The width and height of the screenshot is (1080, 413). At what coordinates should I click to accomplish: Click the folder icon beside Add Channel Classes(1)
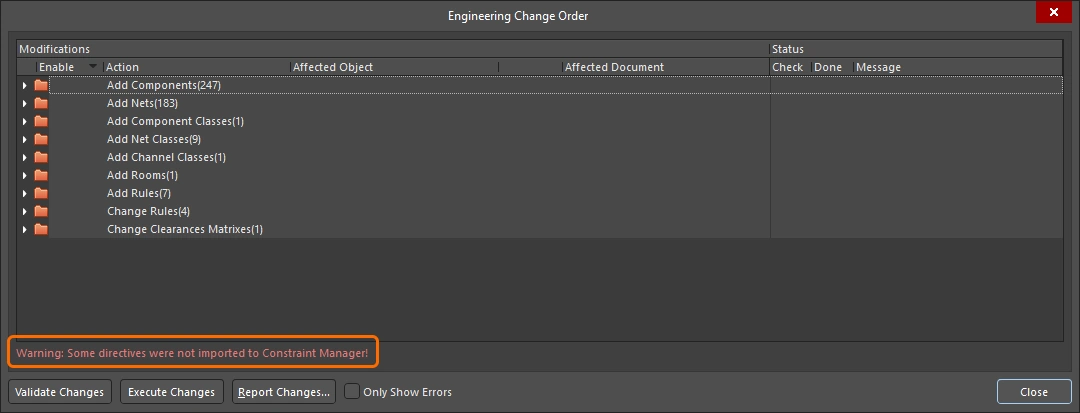[41, 157]
